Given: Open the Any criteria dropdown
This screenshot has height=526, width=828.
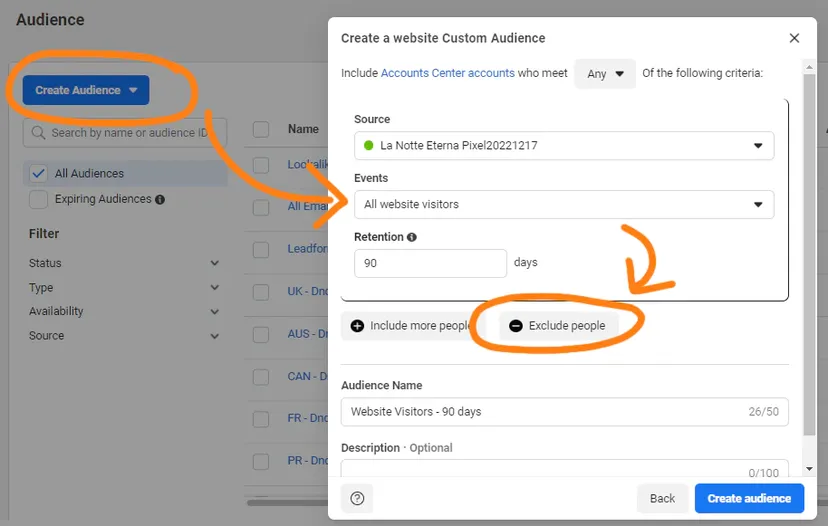Looking at the screenshot, I should [x=605, y=73].
